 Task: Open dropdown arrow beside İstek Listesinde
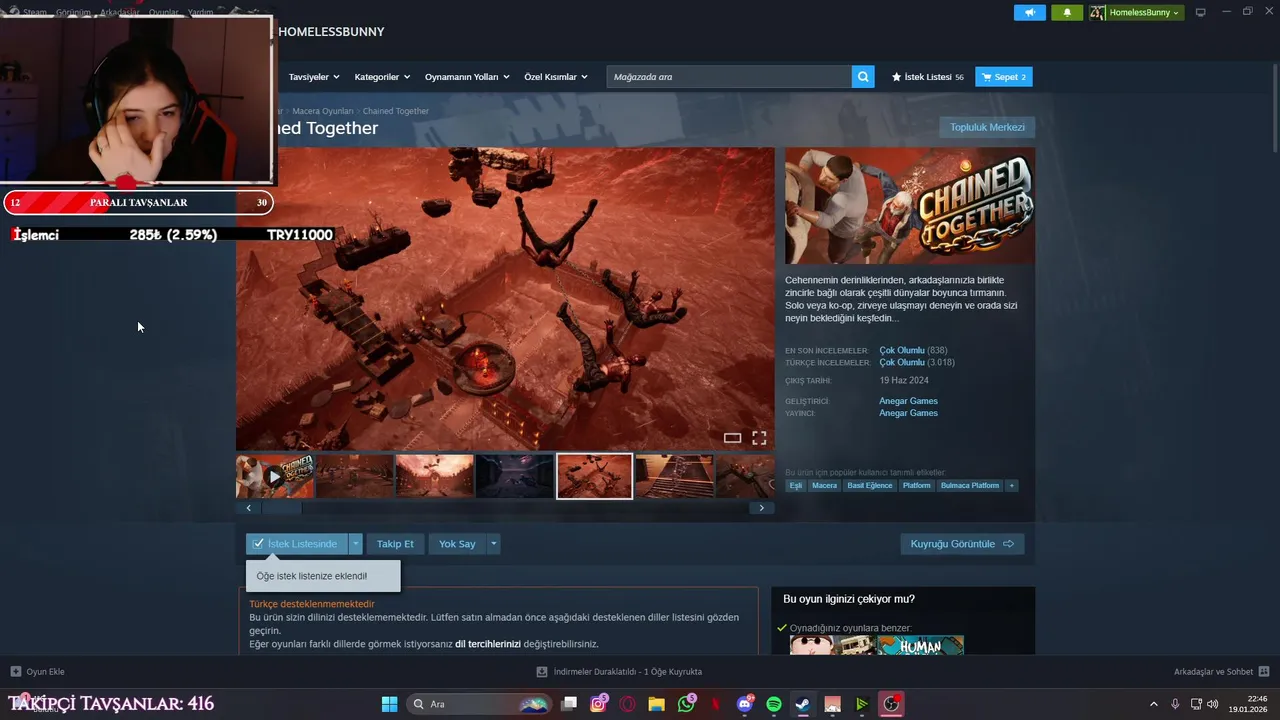point(355,544)
